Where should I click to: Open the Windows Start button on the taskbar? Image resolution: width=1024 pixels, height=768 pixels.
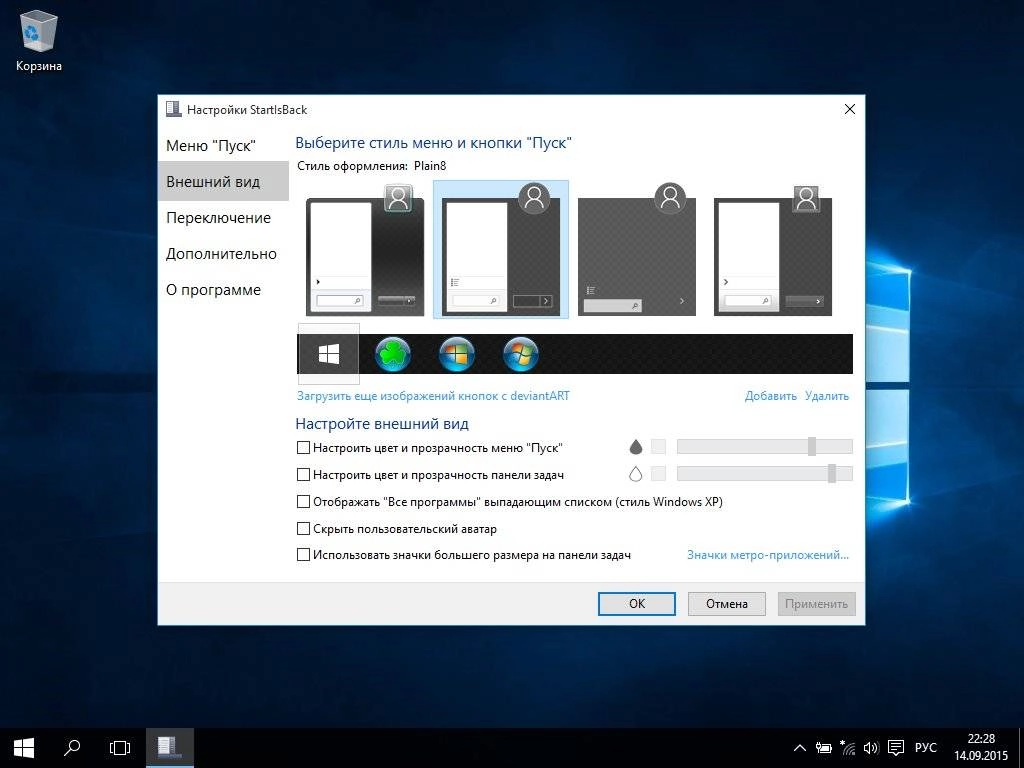pos(24,748)
